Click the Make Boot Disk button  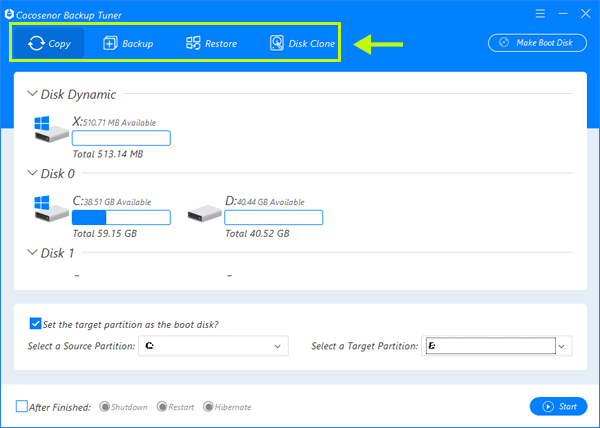click(537, 42)
